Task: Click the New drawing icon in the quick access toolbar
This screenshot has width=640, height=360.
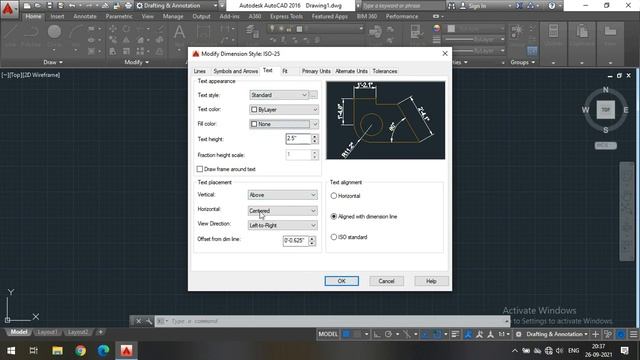Action: [27, 6]
